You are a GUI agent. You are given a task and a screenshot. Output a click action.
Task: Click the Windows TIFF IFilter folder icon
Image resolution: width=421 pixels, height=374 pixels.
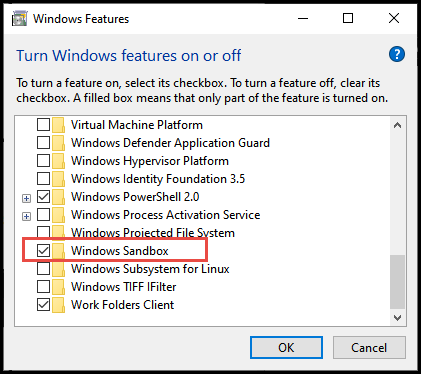pos(58,287)
